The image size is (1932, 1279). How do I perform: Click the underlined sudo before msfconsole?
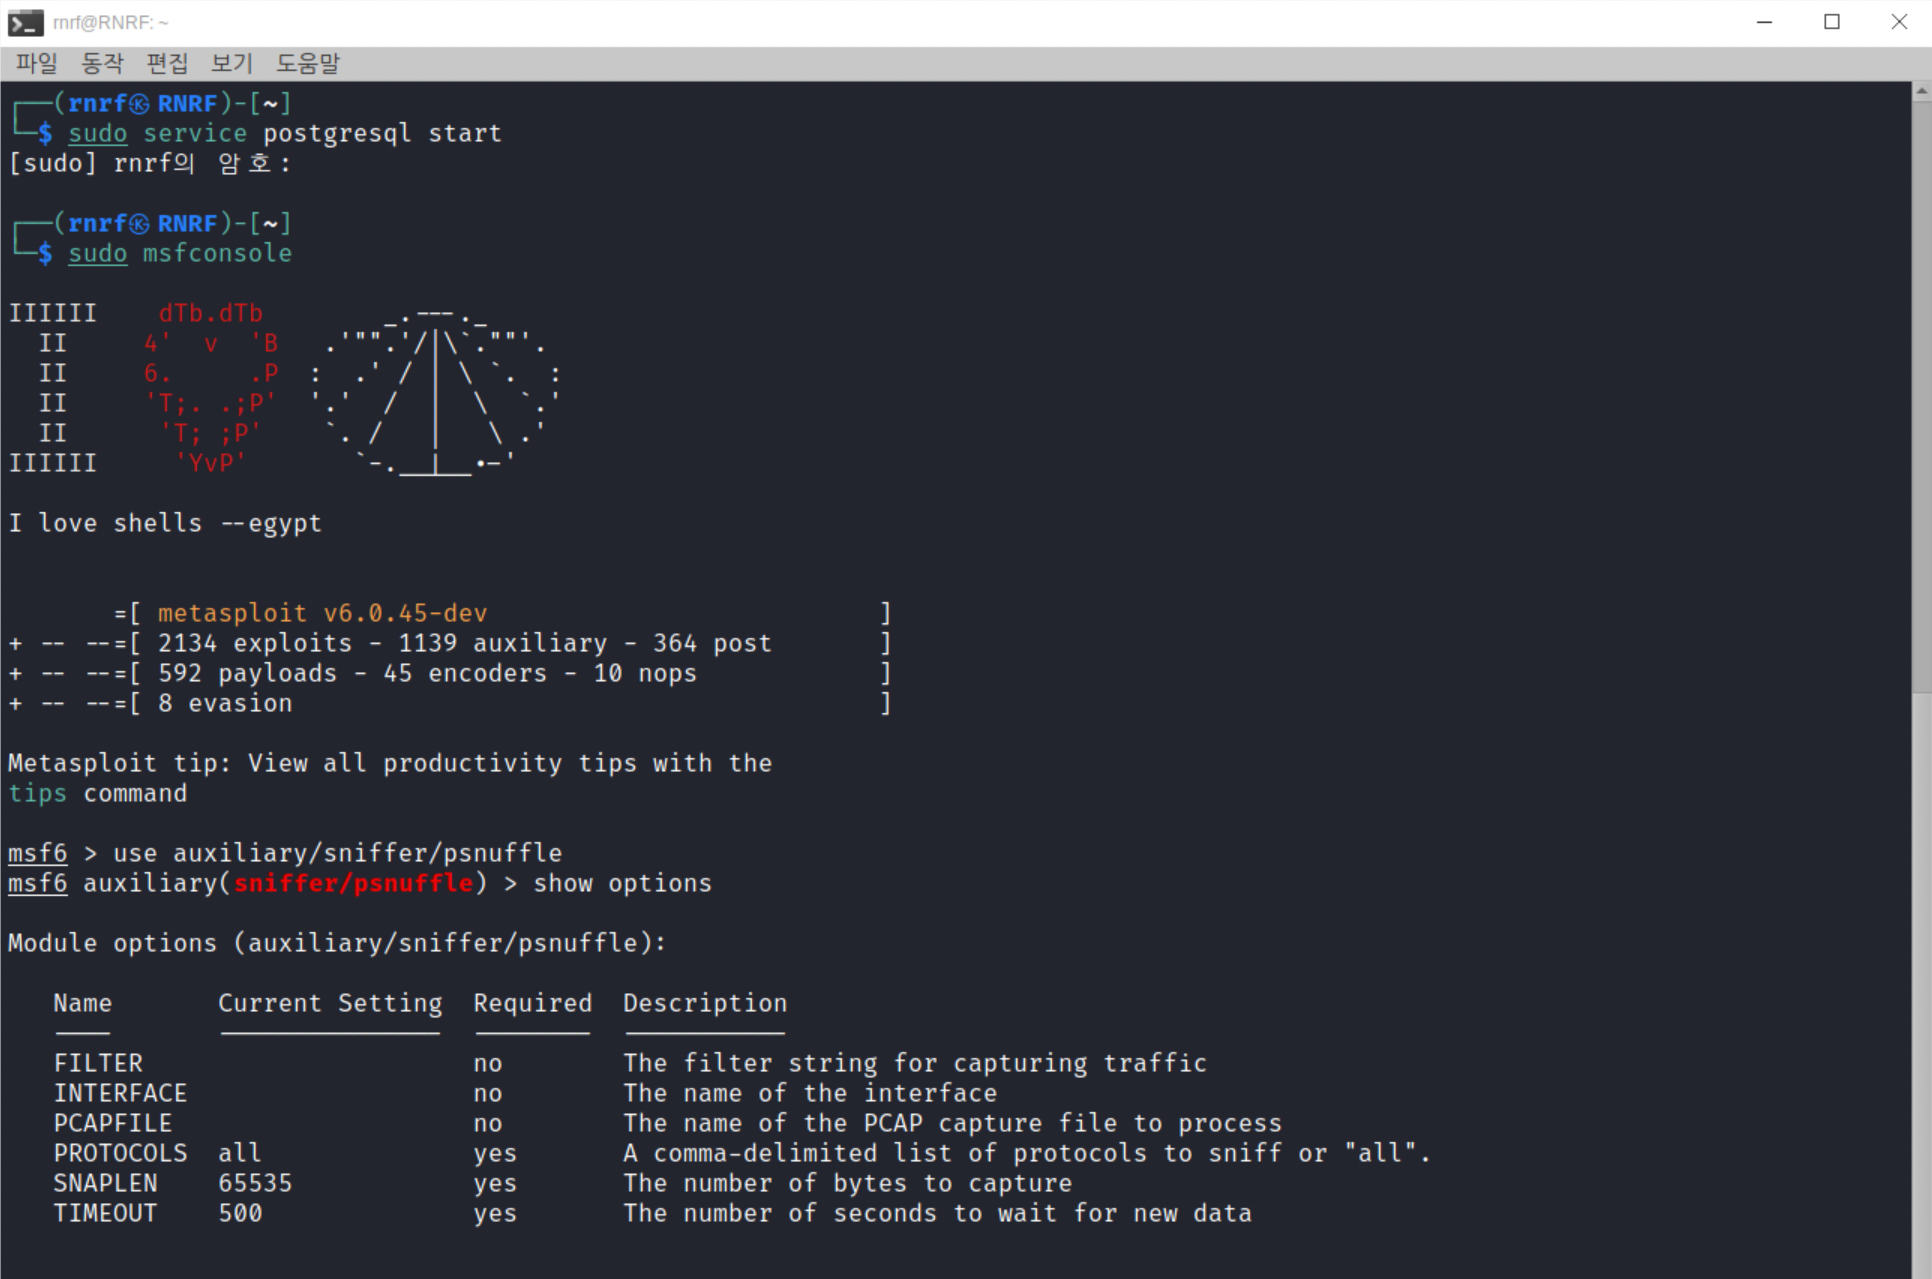[98, 253]
